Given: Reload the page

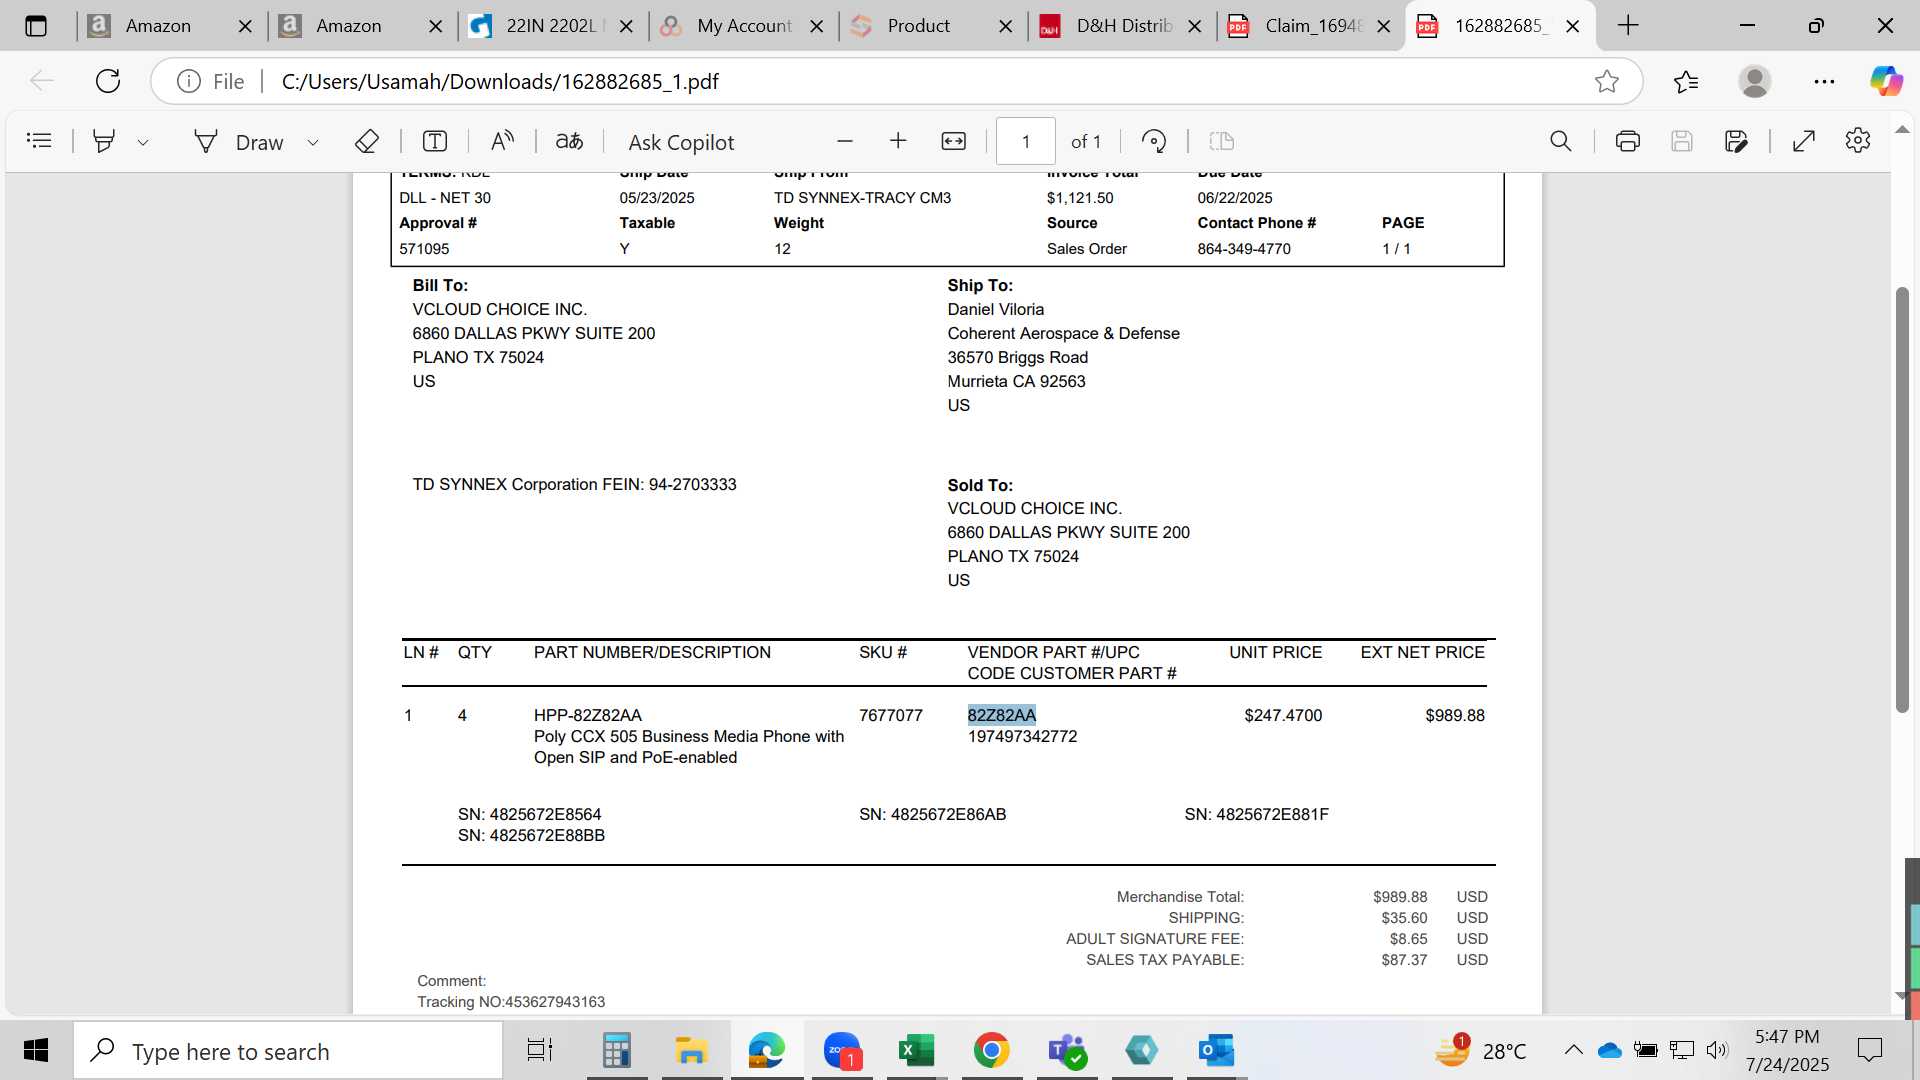Looking at the screenshot, I should click(108, 81).
